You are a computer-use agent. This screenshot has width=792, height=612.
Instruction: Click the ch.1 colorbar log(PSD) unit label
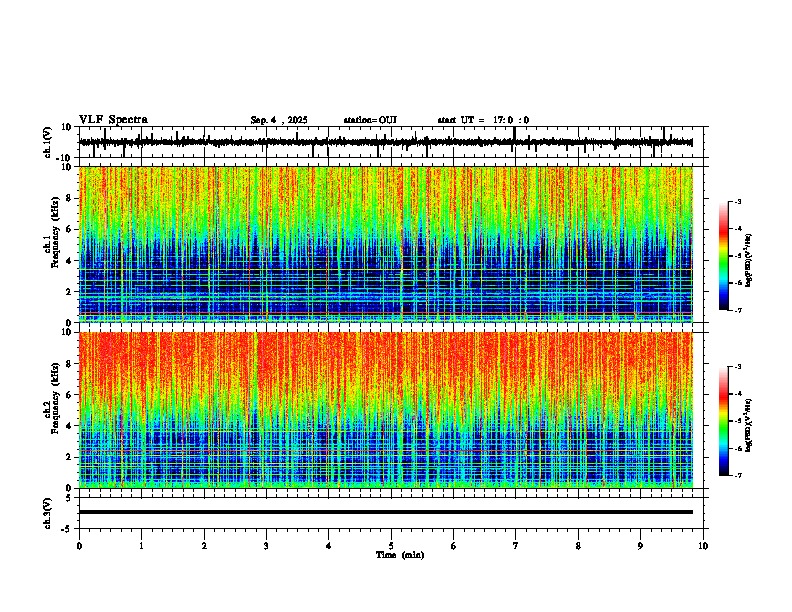749,261
